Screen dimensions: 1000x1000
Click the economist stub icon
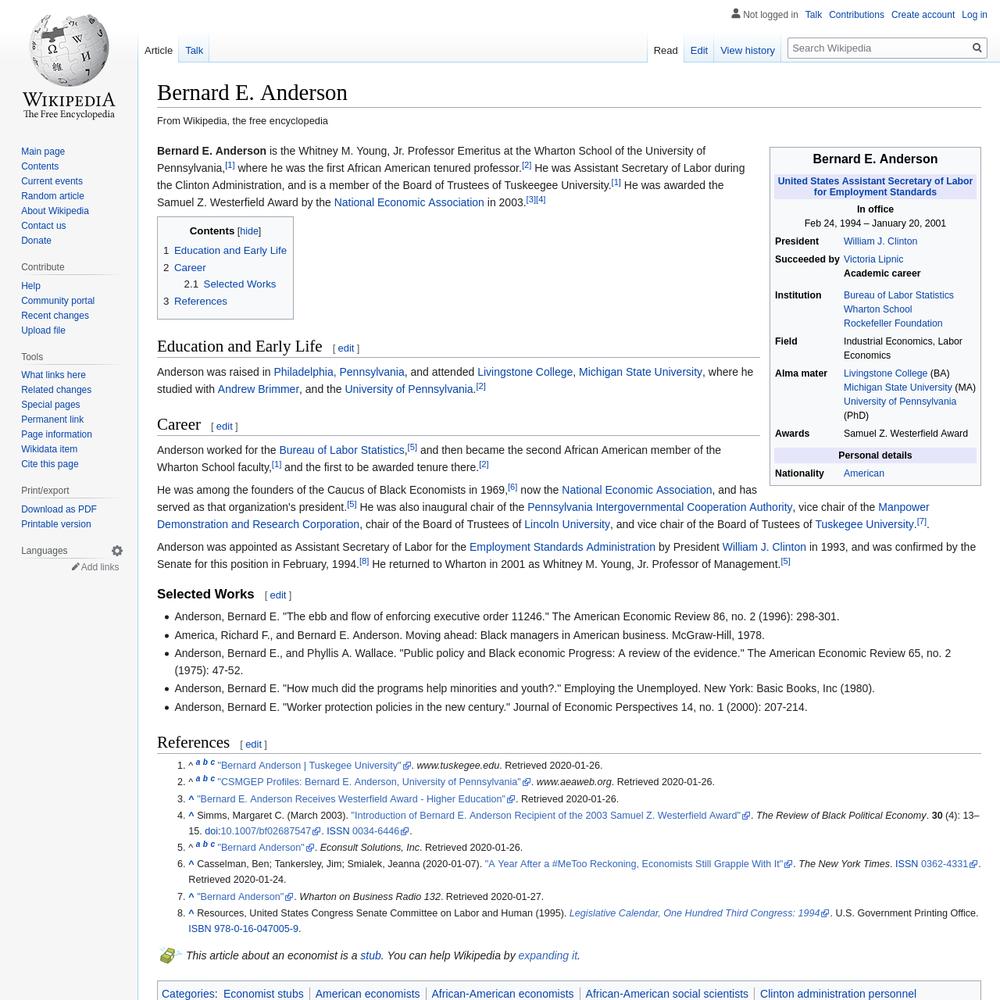tap(168, 955)
